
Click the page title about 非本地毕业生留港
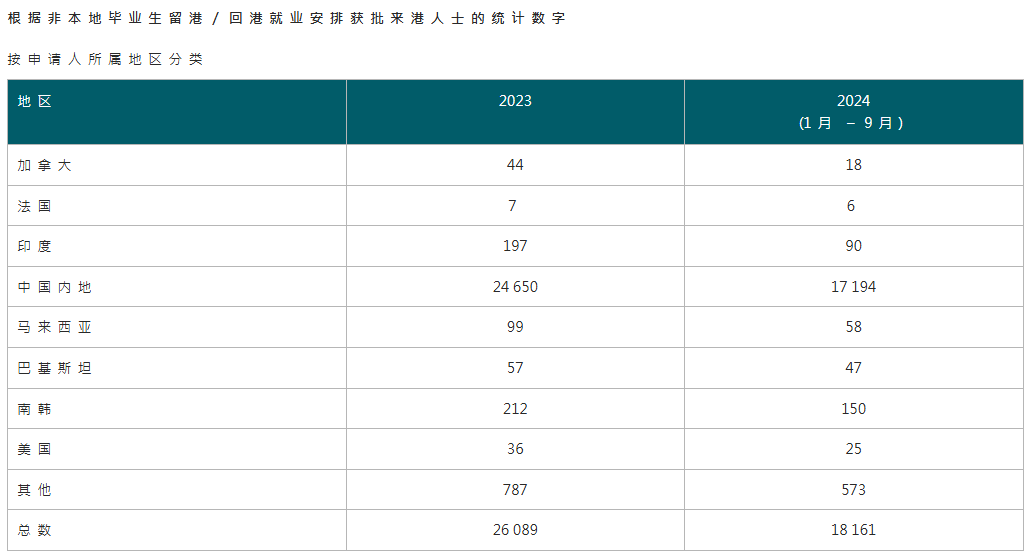coord(286,18)
